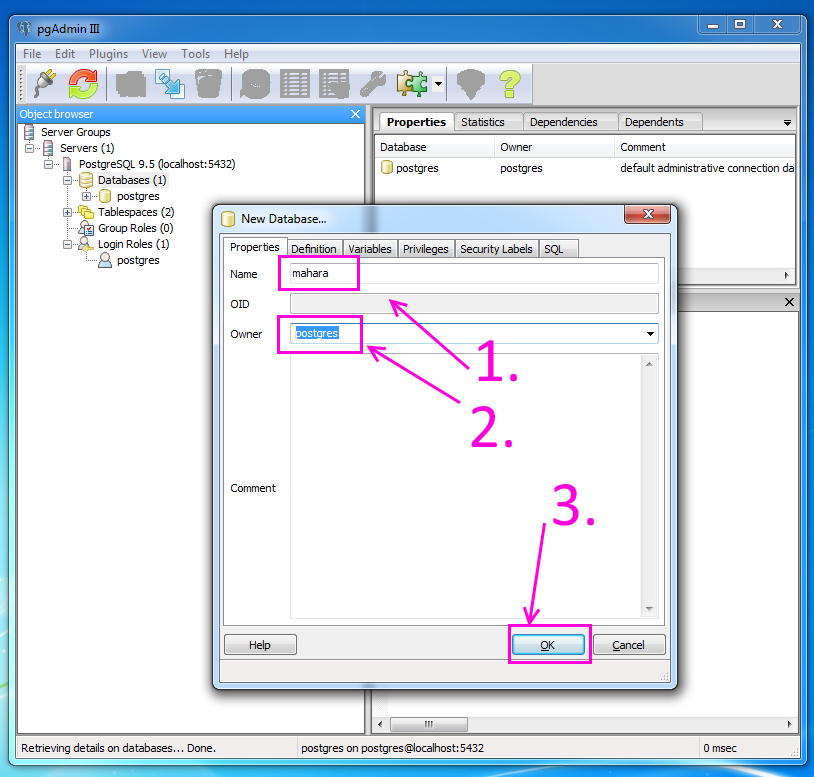Select postgres row in Properties list
Image resolution: width=814 pixels, height=777 pixels.
[x=585, y=168]
